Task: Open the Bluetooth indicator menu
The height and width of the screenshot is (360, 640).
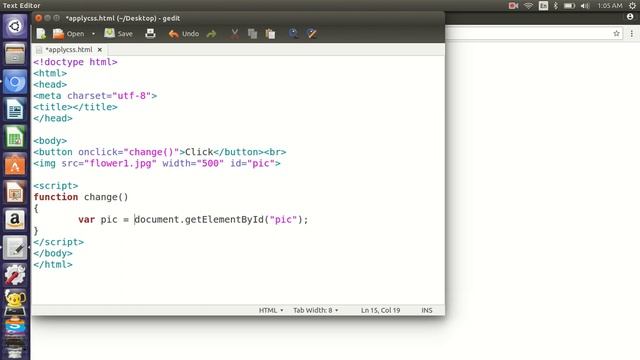Action: click(556, 6)
